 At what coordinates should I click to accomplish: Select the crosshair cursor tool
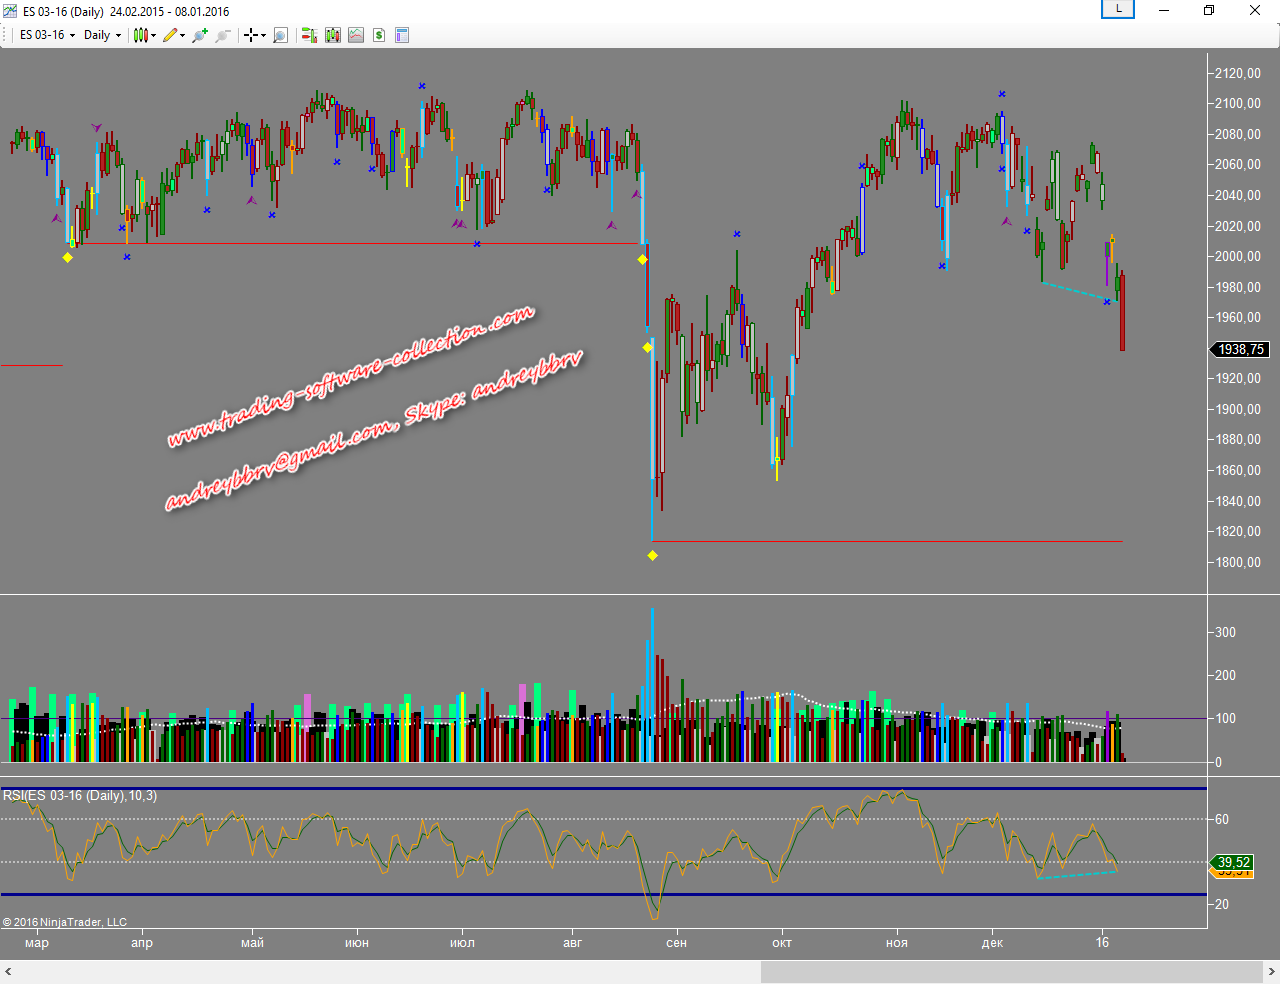tap(253, 35)
